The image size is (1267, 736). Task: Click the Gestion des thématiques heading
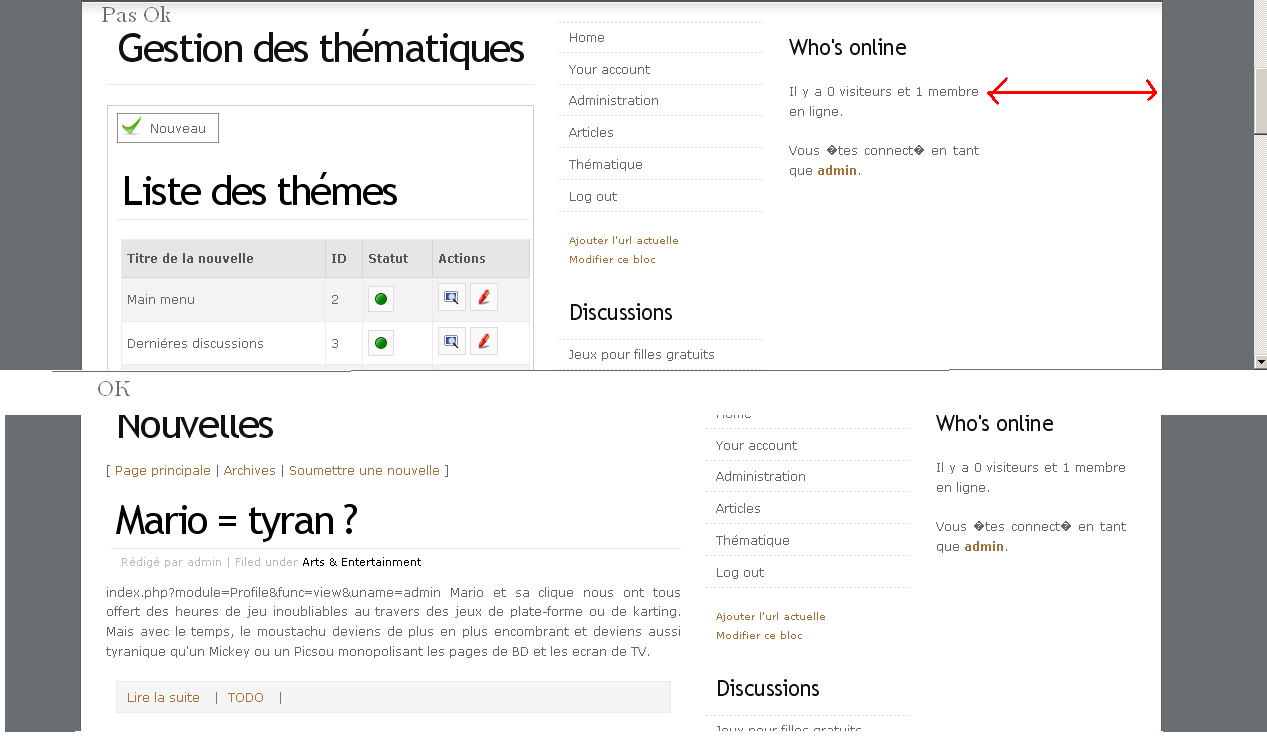321,48
